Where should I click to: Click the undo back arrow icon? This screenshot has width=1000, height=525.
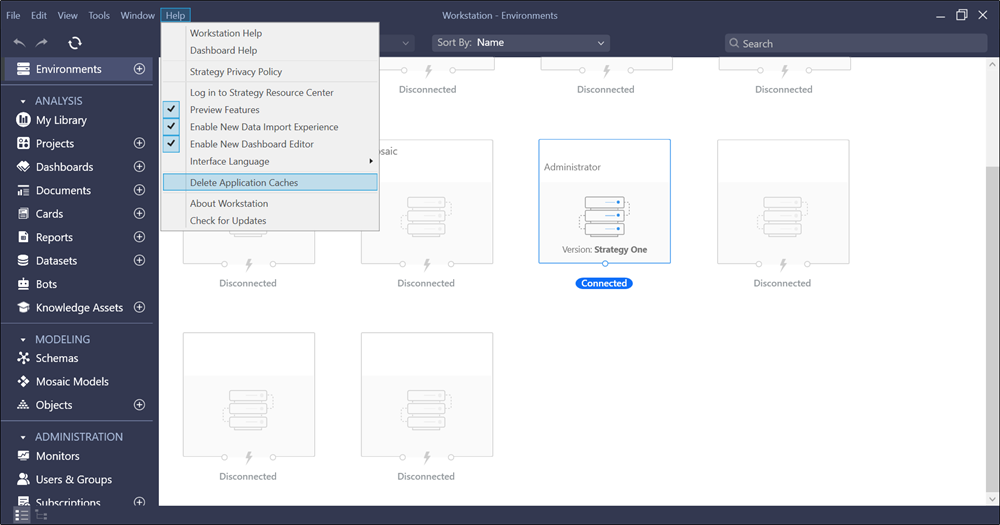coord(20,43)
